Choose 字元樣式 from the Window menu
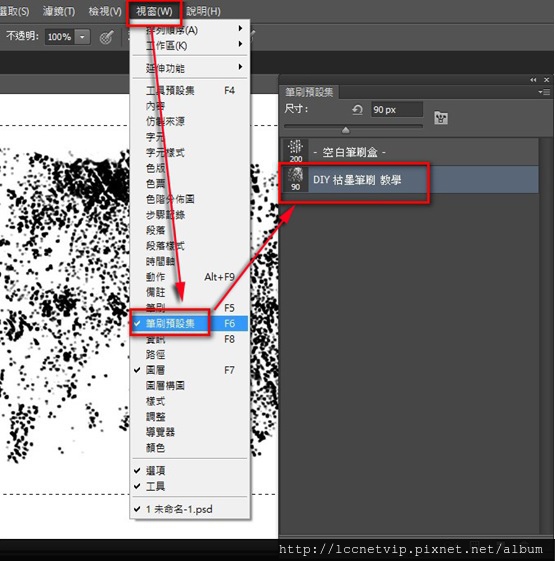 190,153
